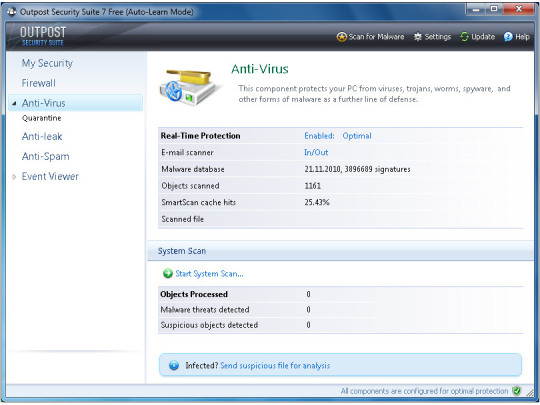Collapse the Anti-Virus tree arrow

14,103
